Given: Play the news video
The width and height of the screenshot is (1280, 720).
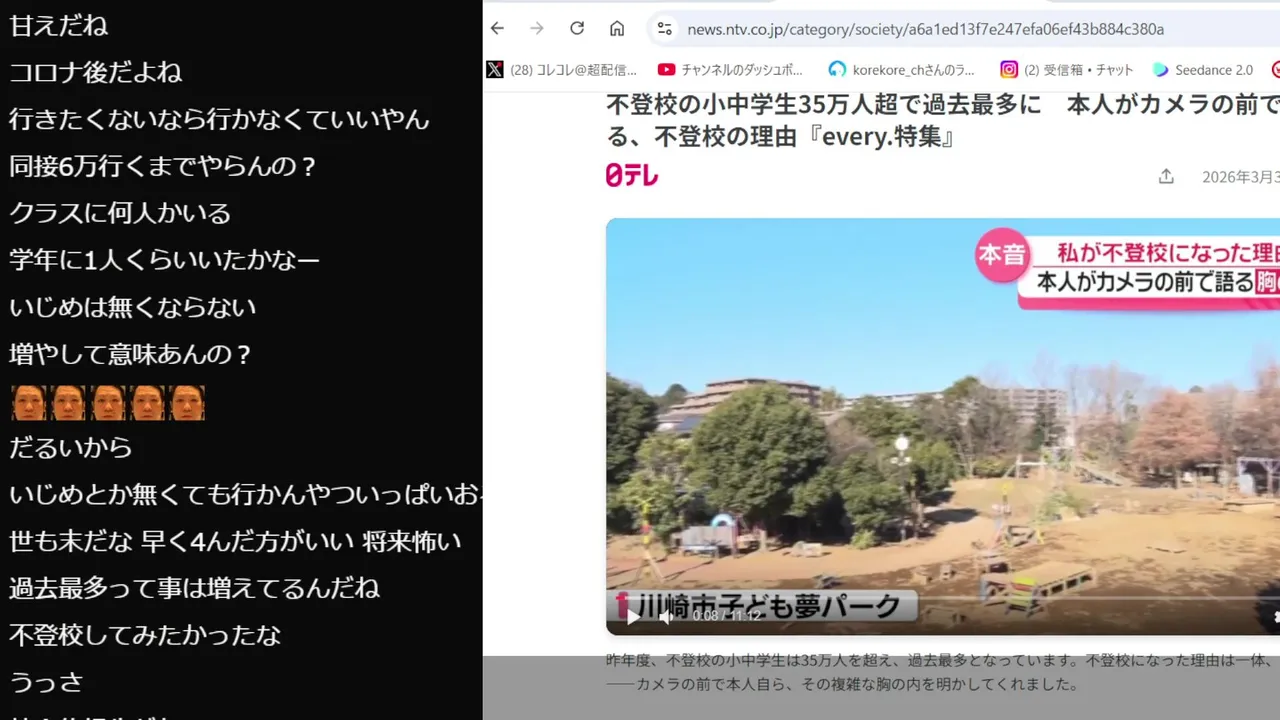Looking at the screenshot, I should pyautogui.click(x=633, y=616).
